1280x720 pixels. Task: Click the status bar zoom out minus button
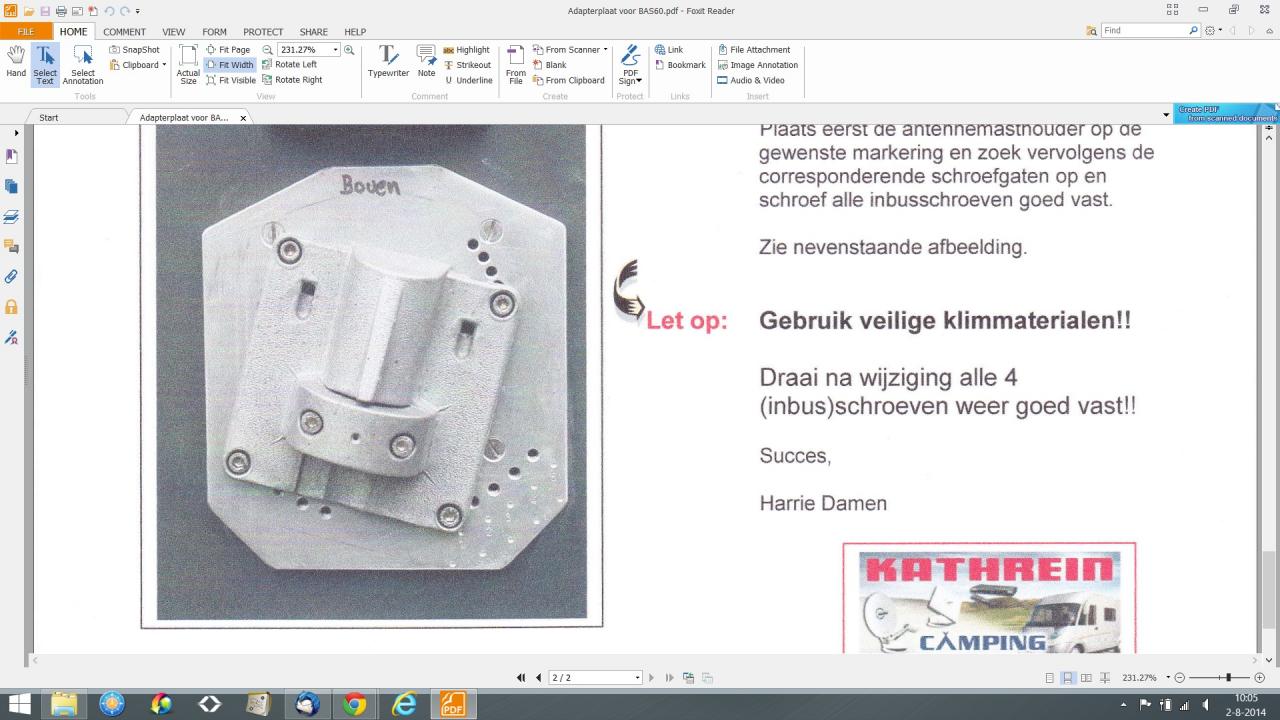coord(1180,678)
